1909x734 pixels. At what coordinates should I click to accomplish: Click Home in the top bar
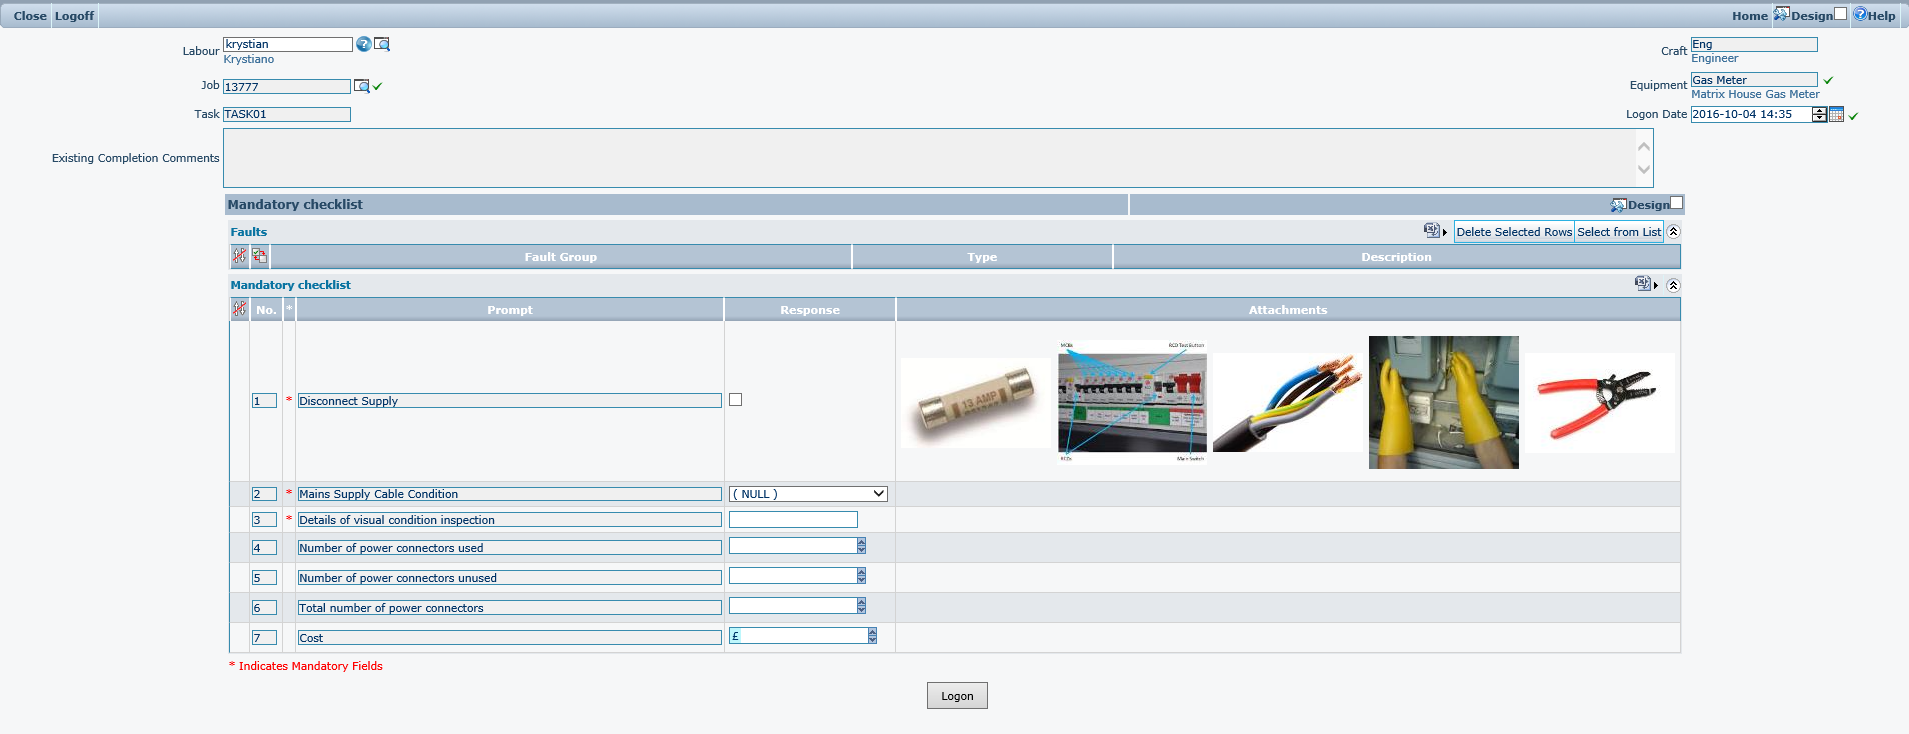[x=1749, y=16]
